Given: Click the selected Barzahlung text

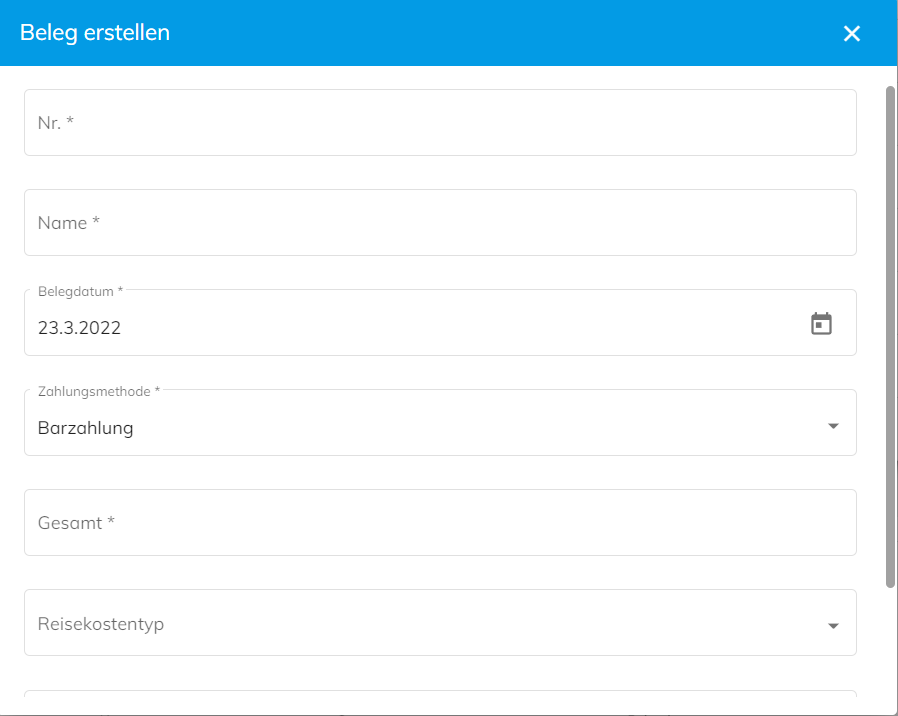Looking at the screenshot, I should [x=85, y=428].
